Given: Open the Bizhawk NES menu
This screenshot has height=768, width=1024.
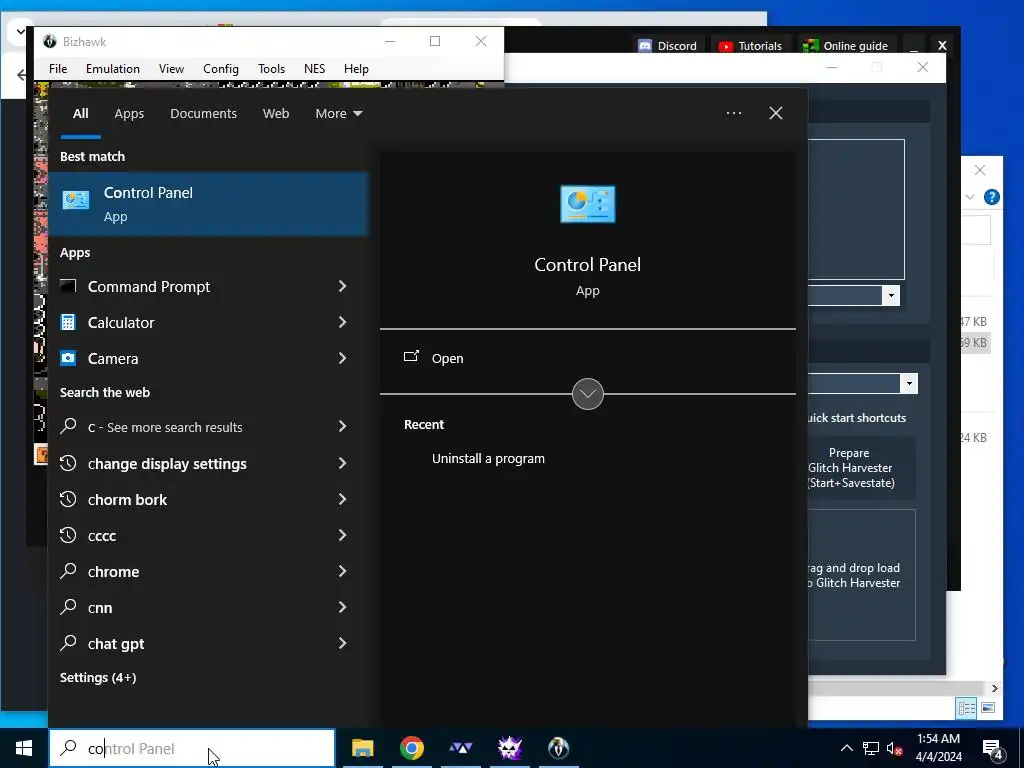Looking at the screenshot, I should pyautogui.click(x=314, y=69).
